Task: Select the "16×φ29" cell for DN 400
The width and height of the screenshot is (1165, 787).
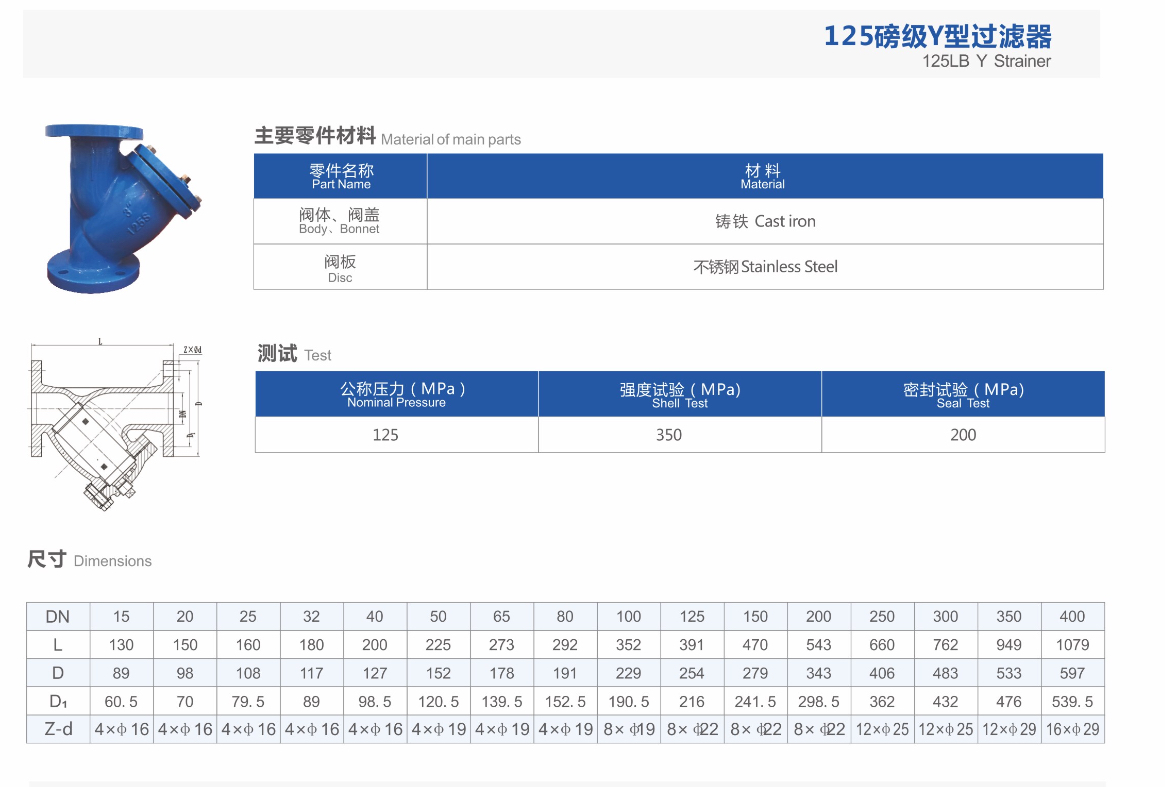Action: (1072, 729)
